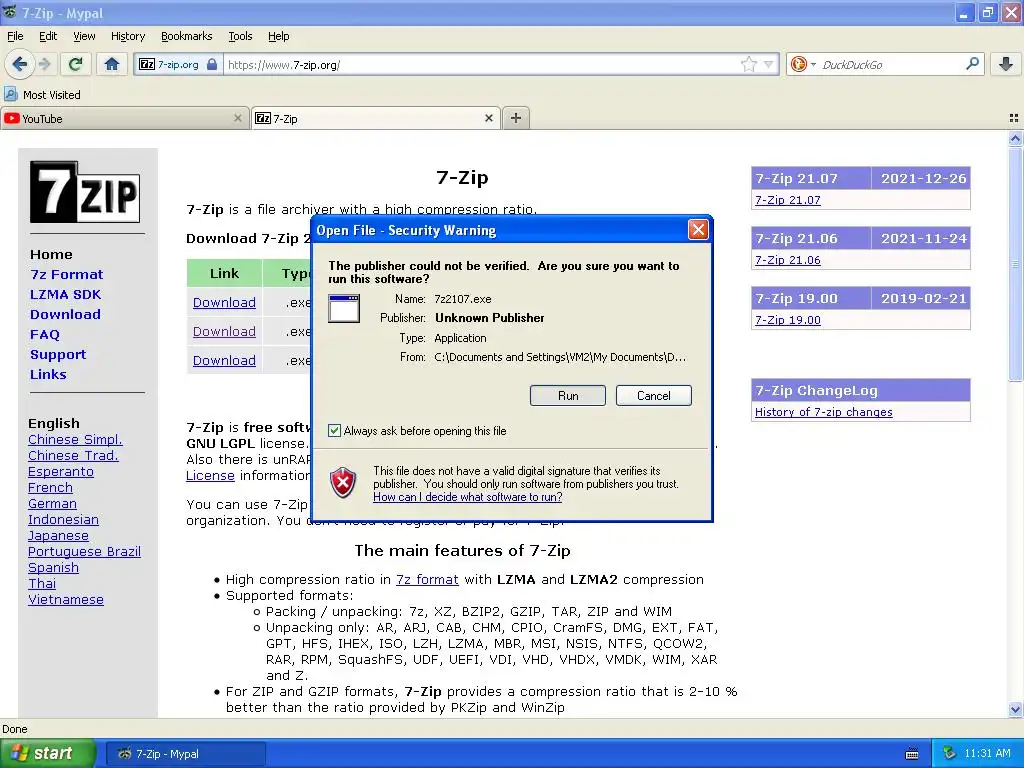Image resolution: width=1024 pixels, height=768 pixels.
Task: Click the Cancel button
Action: (653, 396)
